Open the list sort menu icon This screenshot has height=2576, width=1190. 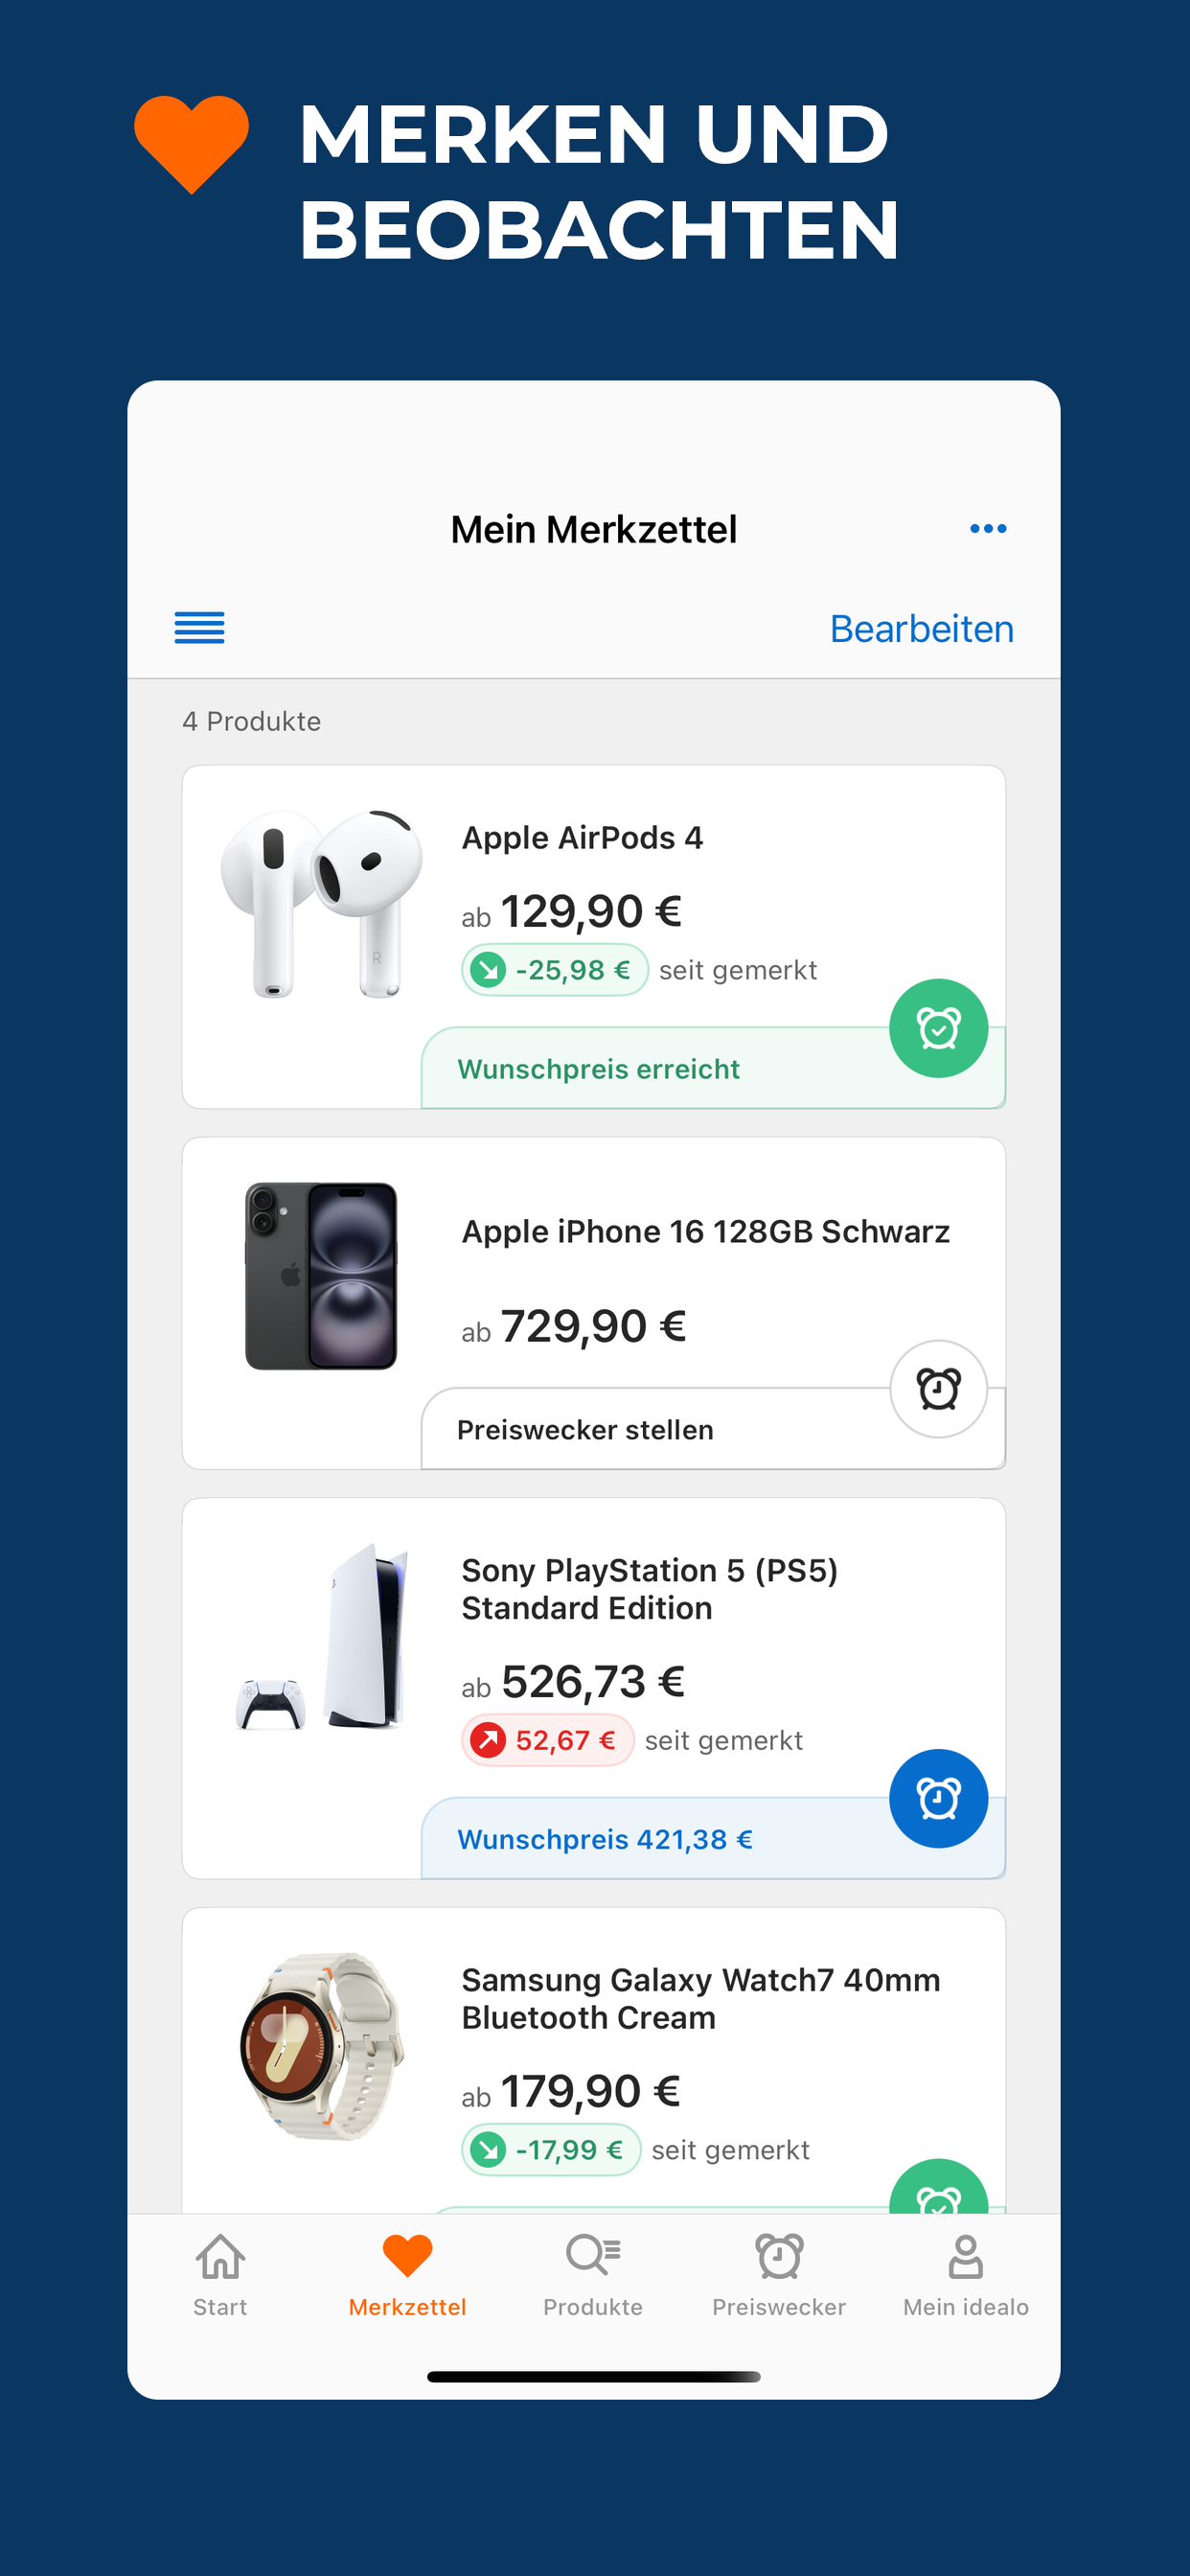(200, 628)
